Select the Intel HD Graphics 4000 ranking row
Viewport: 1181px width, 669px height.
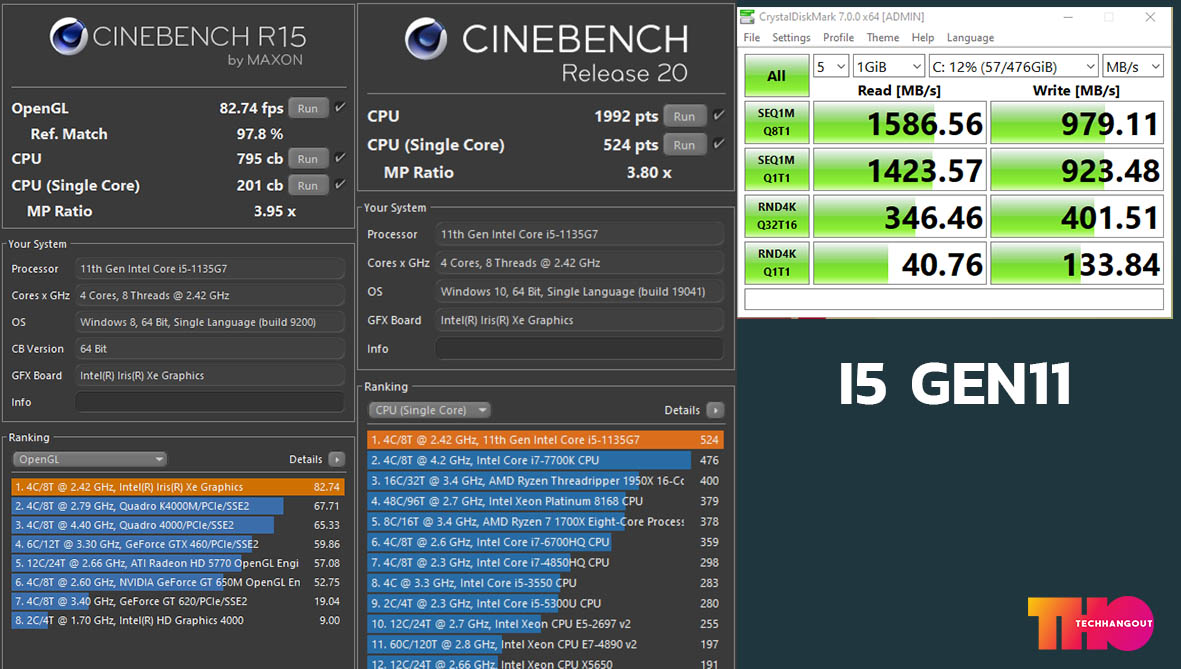coord(178,620)
